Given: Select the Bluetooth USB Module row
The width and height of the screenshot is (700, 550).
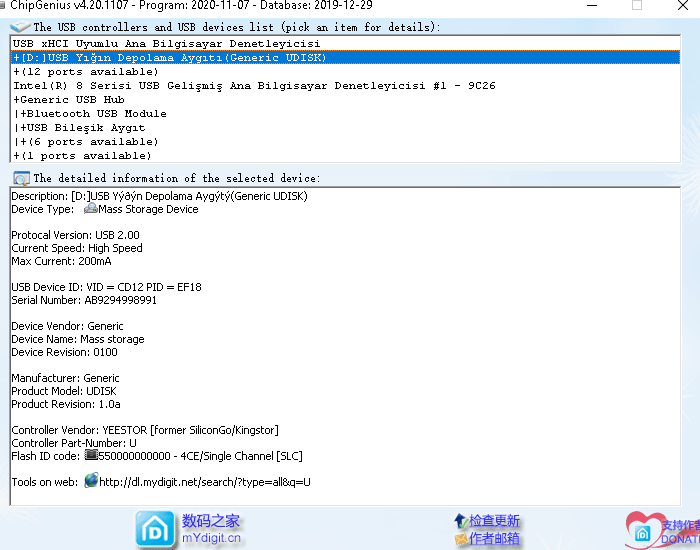Looking at the screenshot, I should pos(345,113).
